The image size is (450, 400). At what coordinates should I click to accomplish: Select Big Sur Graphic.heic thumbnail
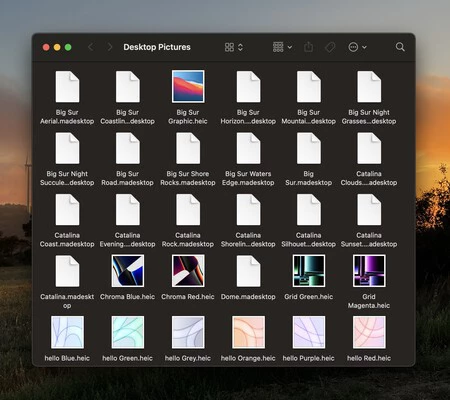click(188, 86)
